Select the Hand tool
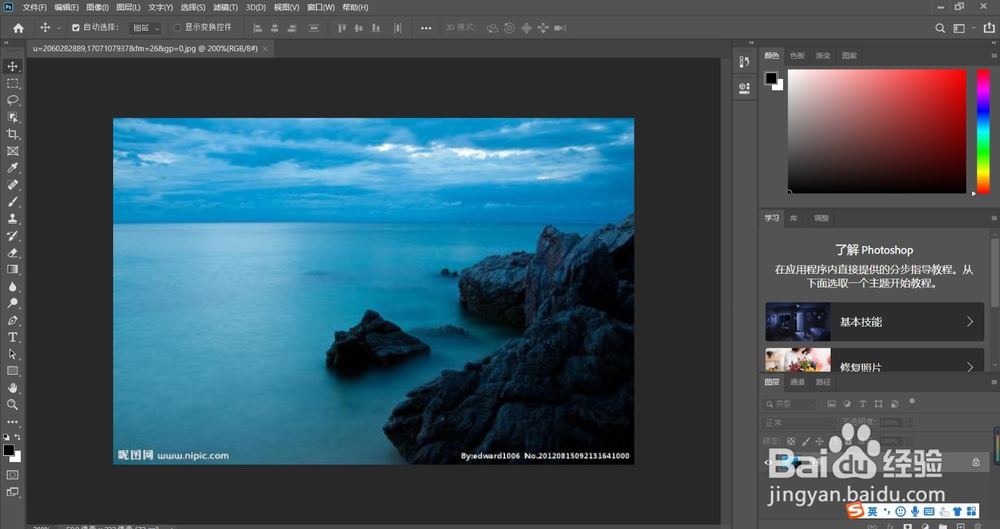The image size is (1000, 529). [x=13, y=388]
